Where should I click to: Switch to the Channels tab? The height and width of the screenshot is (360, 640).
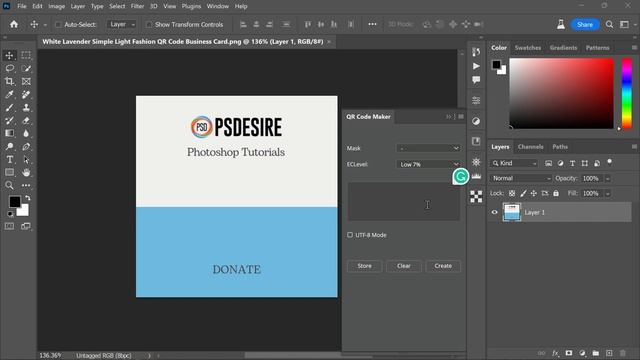coord(530,147)
